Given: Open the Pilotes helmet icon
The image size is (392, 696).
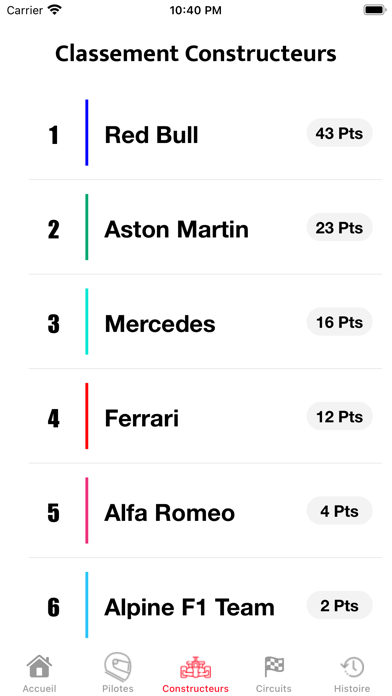Looking at the screenshot, I should (118, 667).
